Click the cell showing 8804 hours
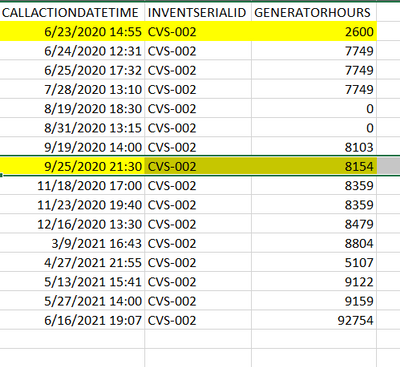 click(314, 243)
